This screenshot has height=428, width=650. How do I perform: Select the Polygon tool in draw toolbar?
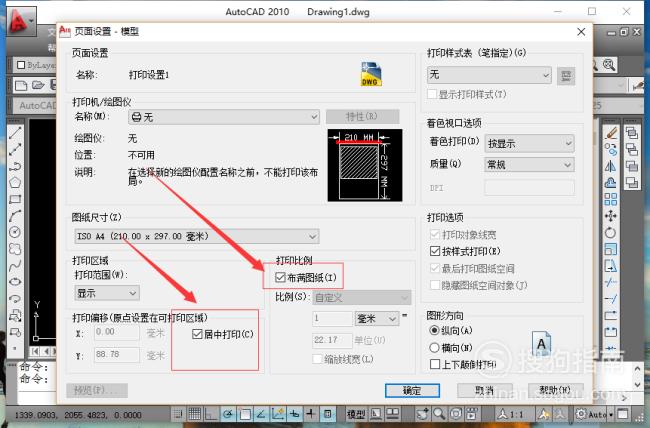click(15, 182)
